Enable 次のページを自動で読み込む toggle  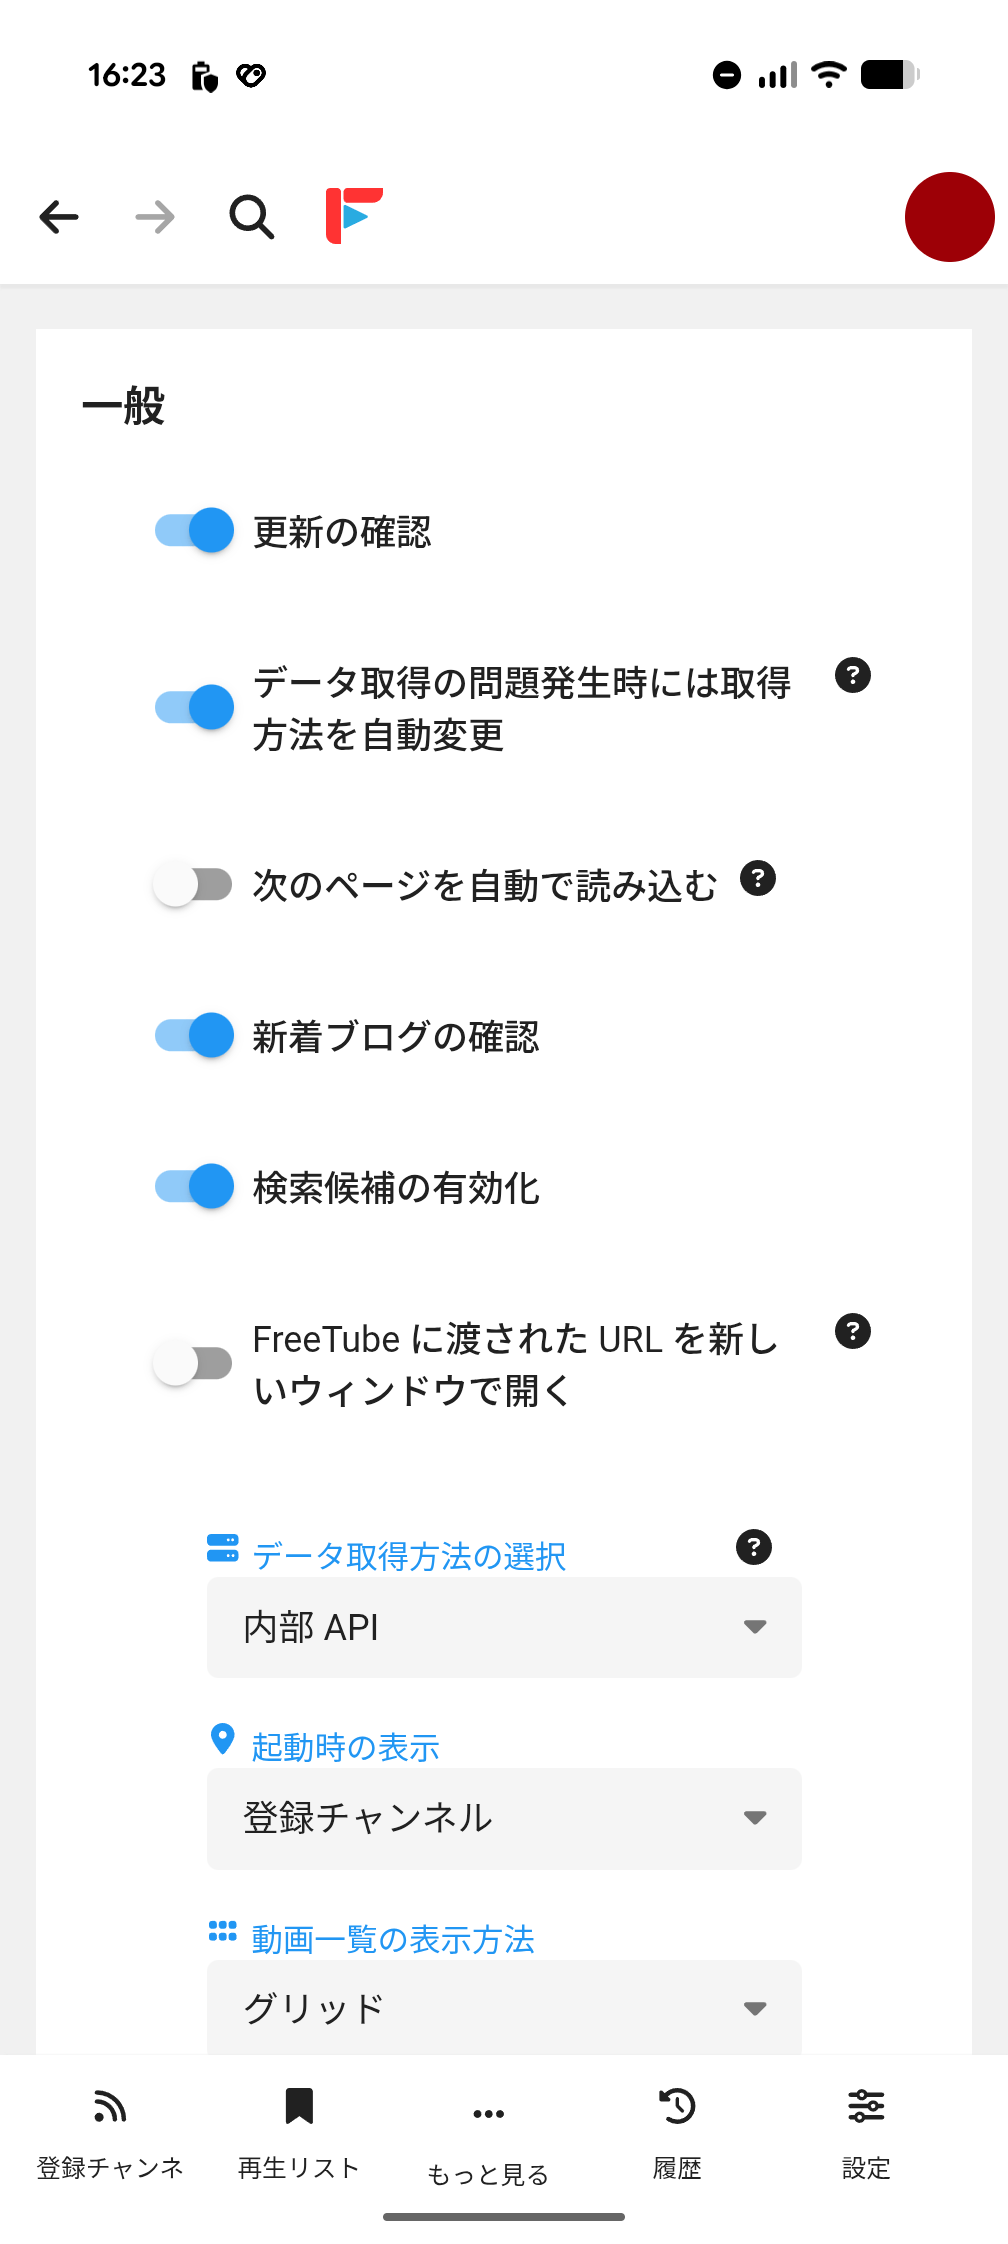194,884
